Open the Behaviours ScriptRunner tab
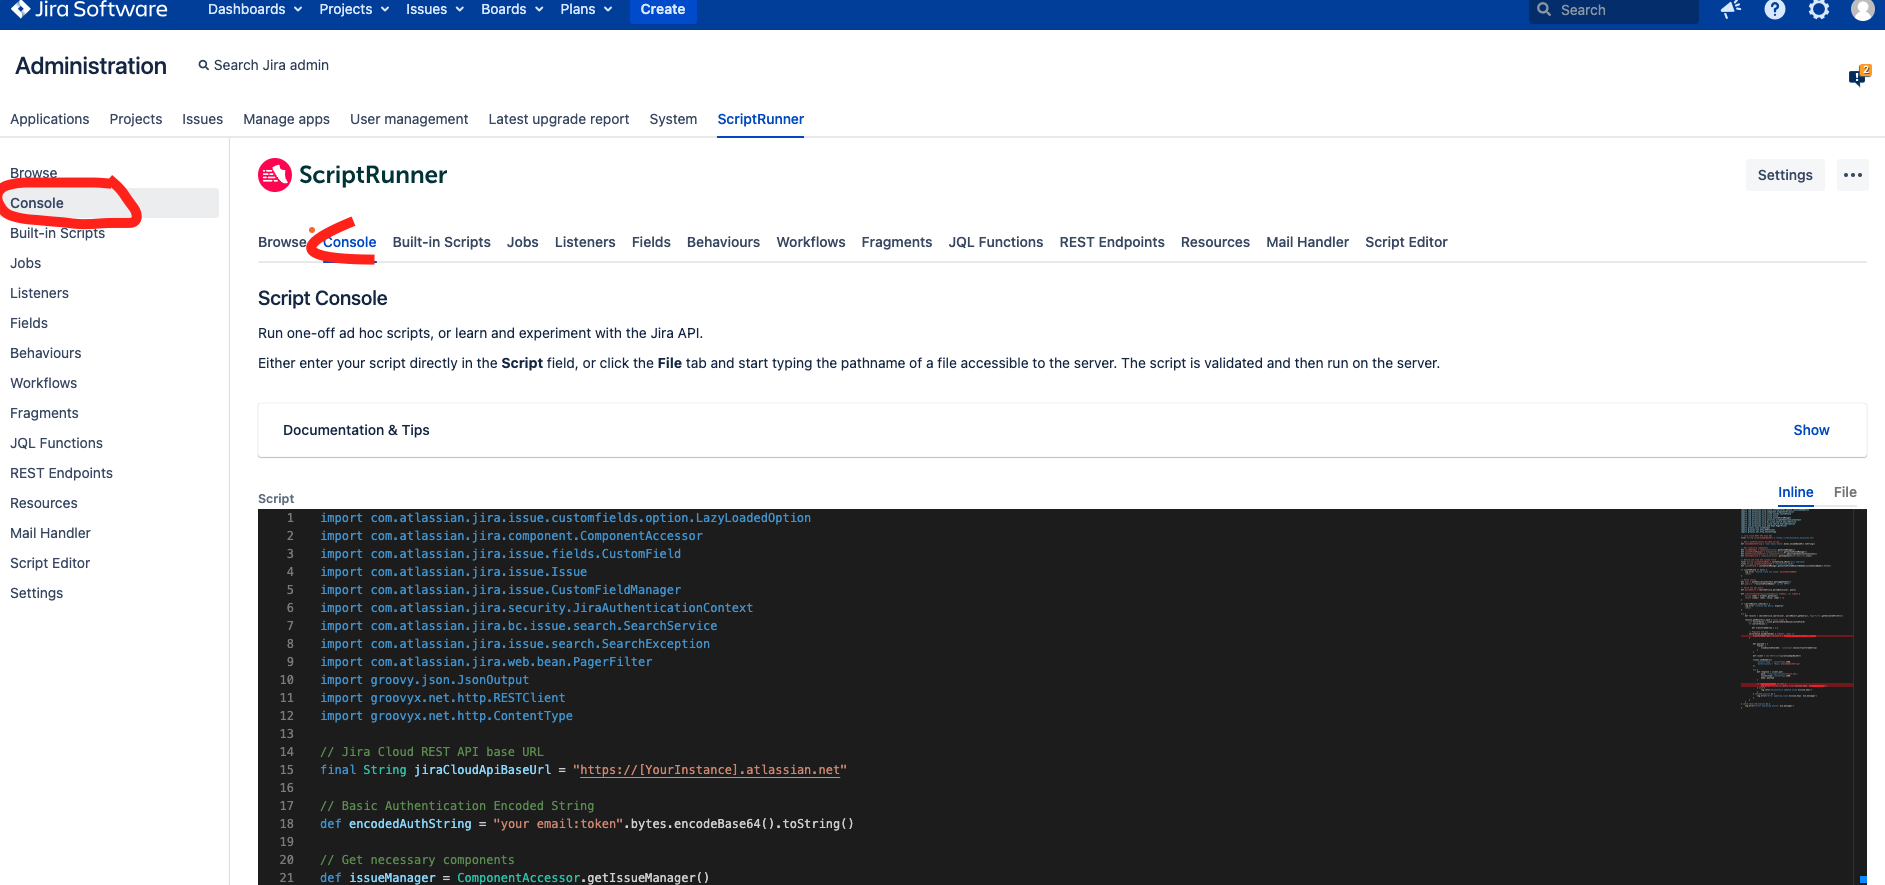The height and width of the screenshot is (885, 1885). [x=723, y=242]
